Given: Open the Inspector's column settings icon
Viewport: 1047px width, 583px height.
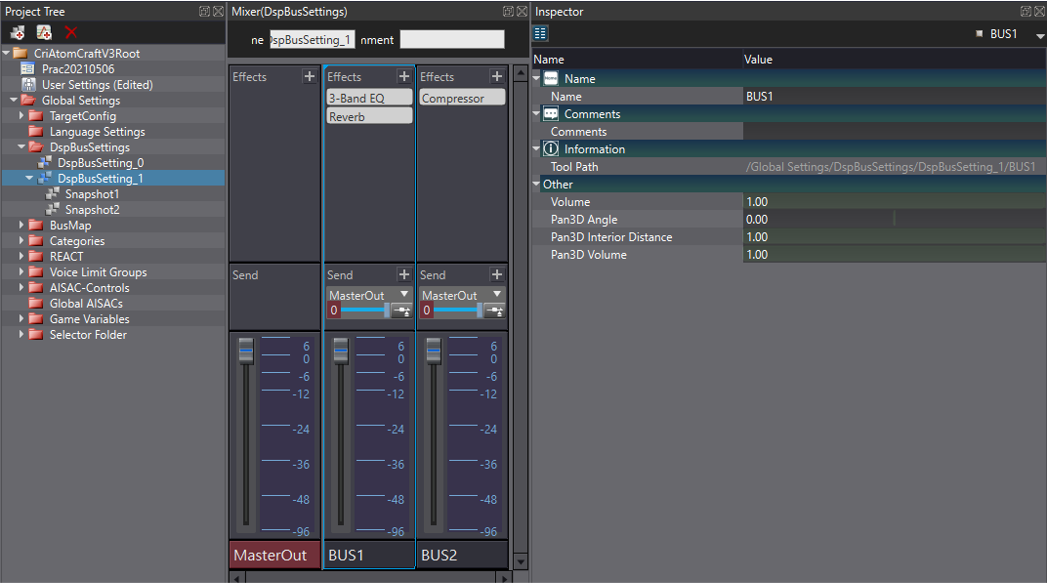Looking at the screenshot, I should point(540,32).
